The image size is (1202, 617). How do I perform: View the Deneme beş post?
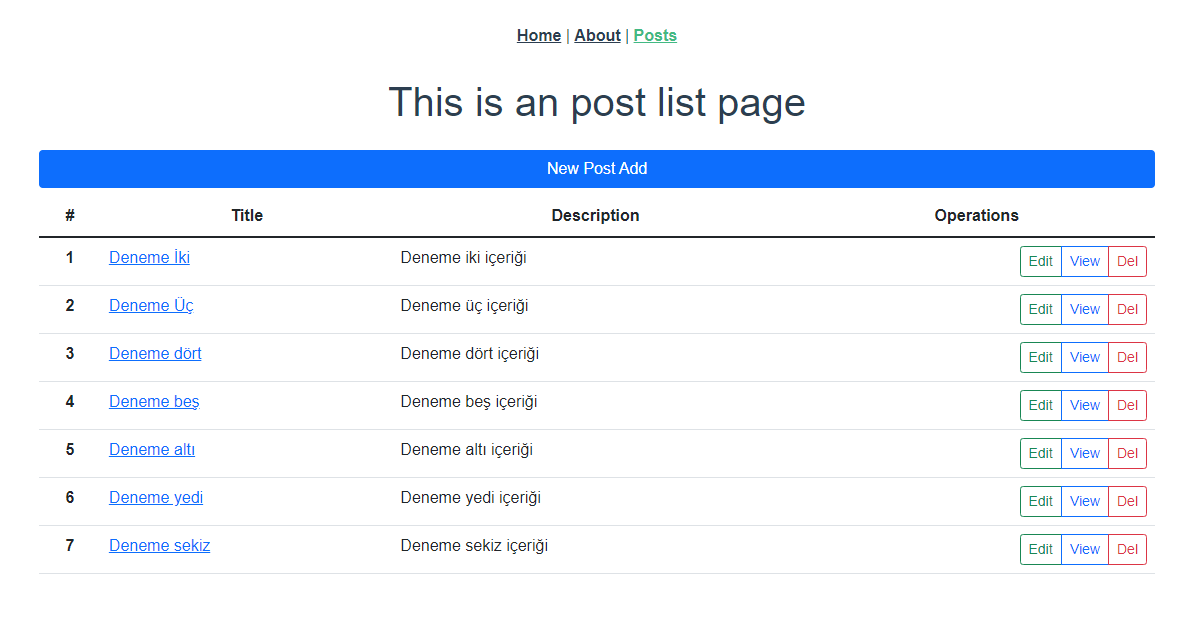coord(1085,405)
